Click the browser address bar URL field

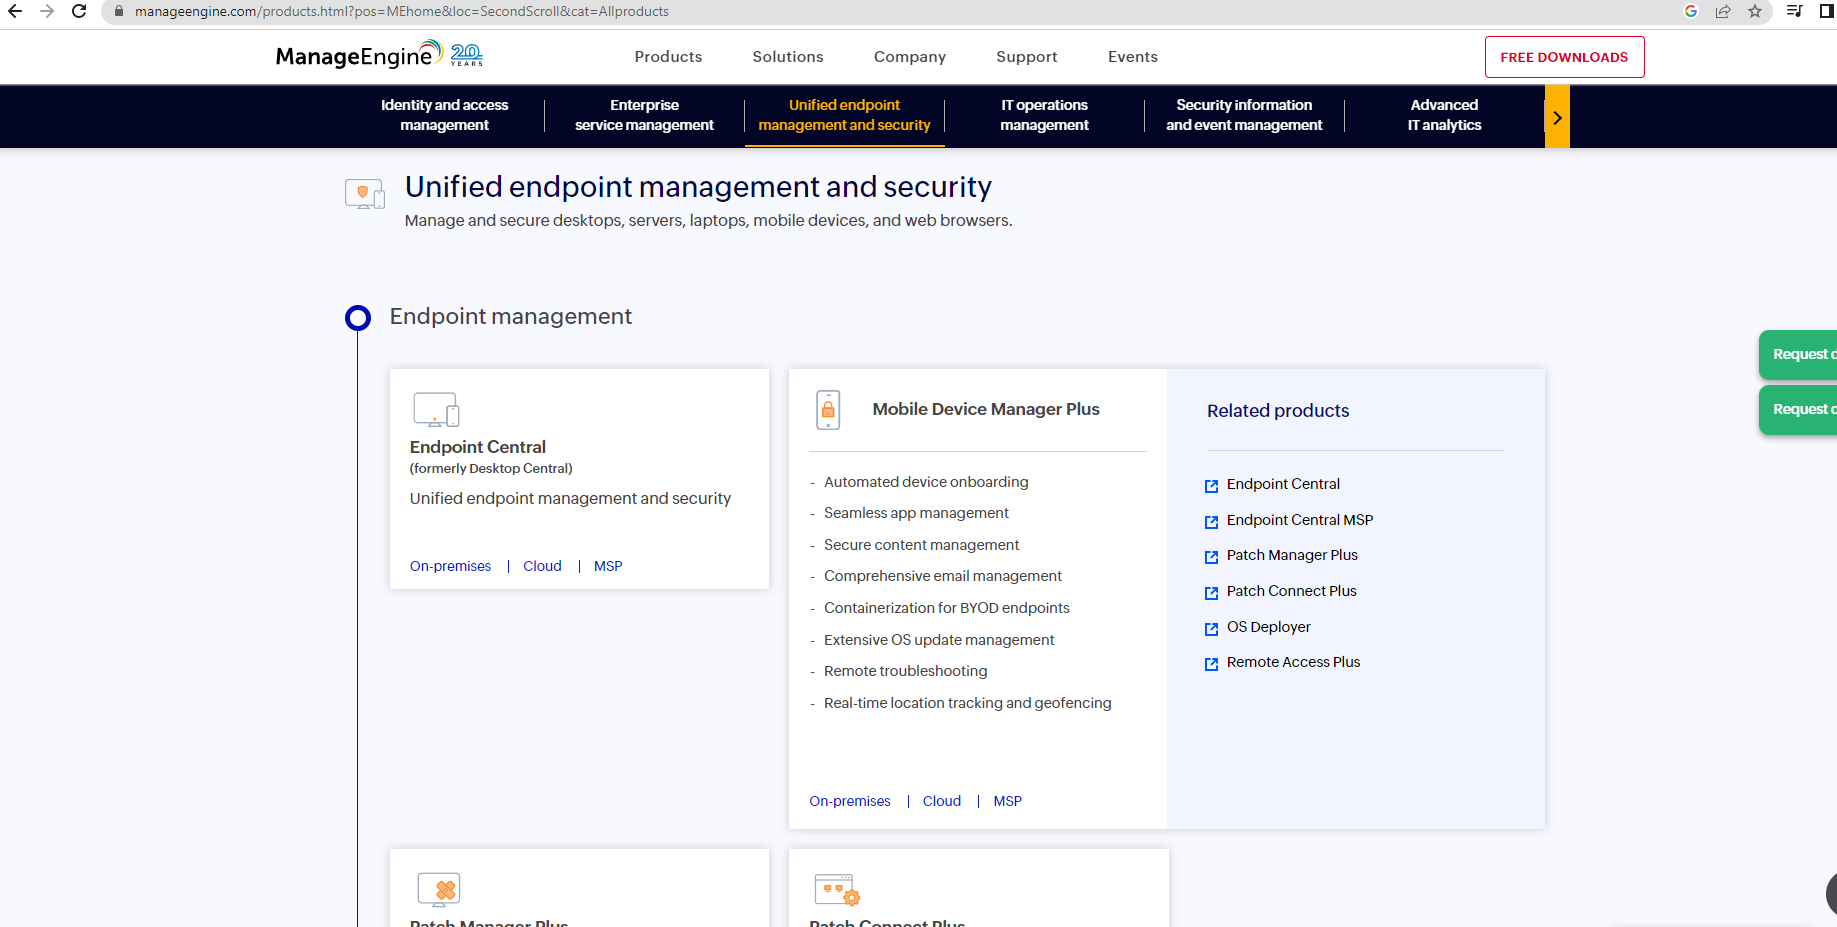click(400, 11)
